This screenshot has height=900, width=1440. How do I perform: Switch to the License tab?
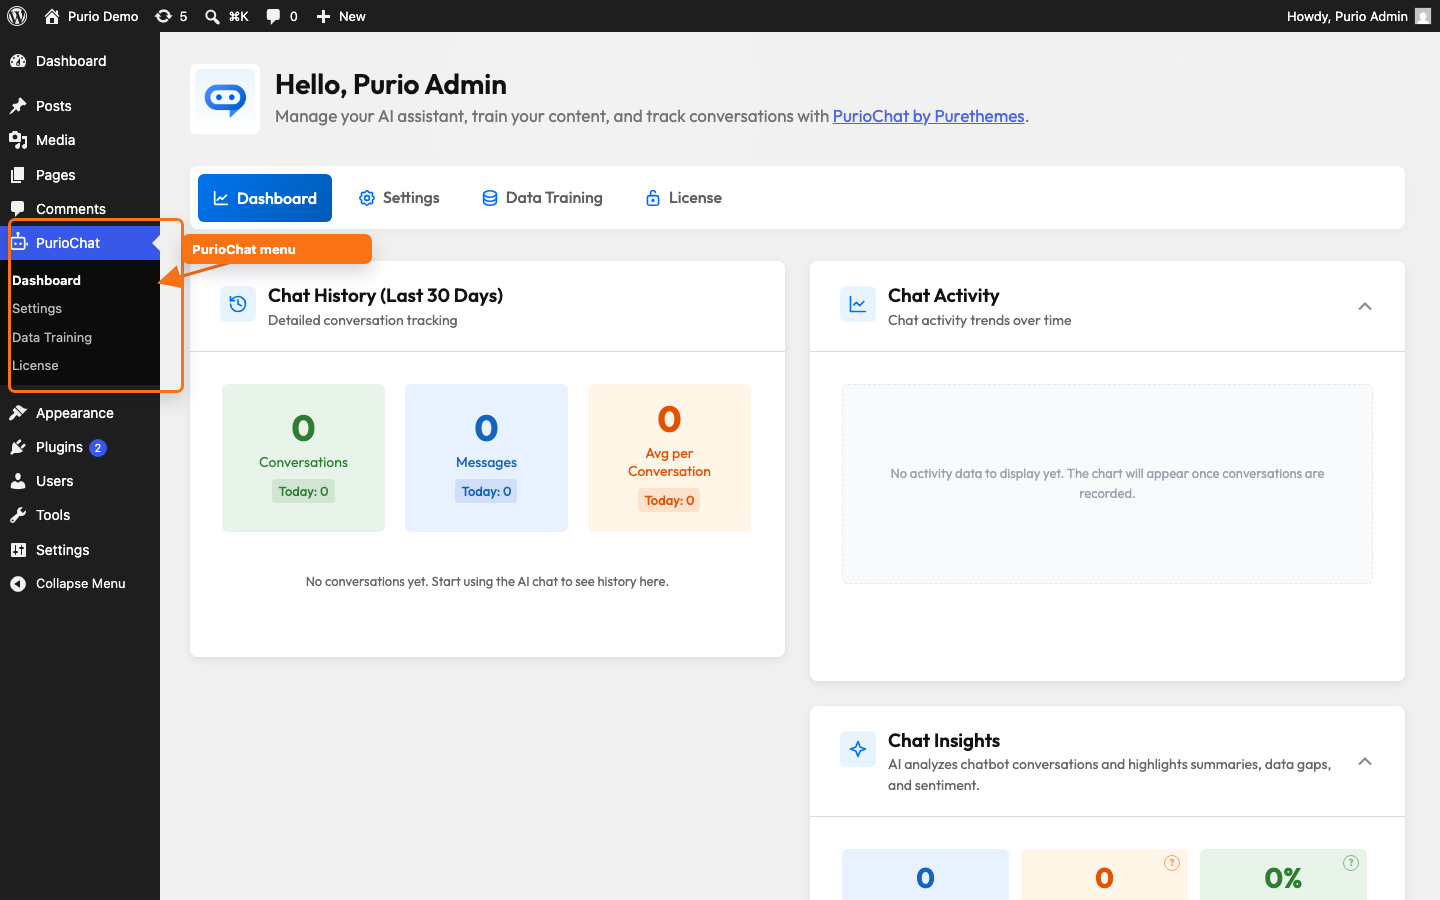point(683,198)
